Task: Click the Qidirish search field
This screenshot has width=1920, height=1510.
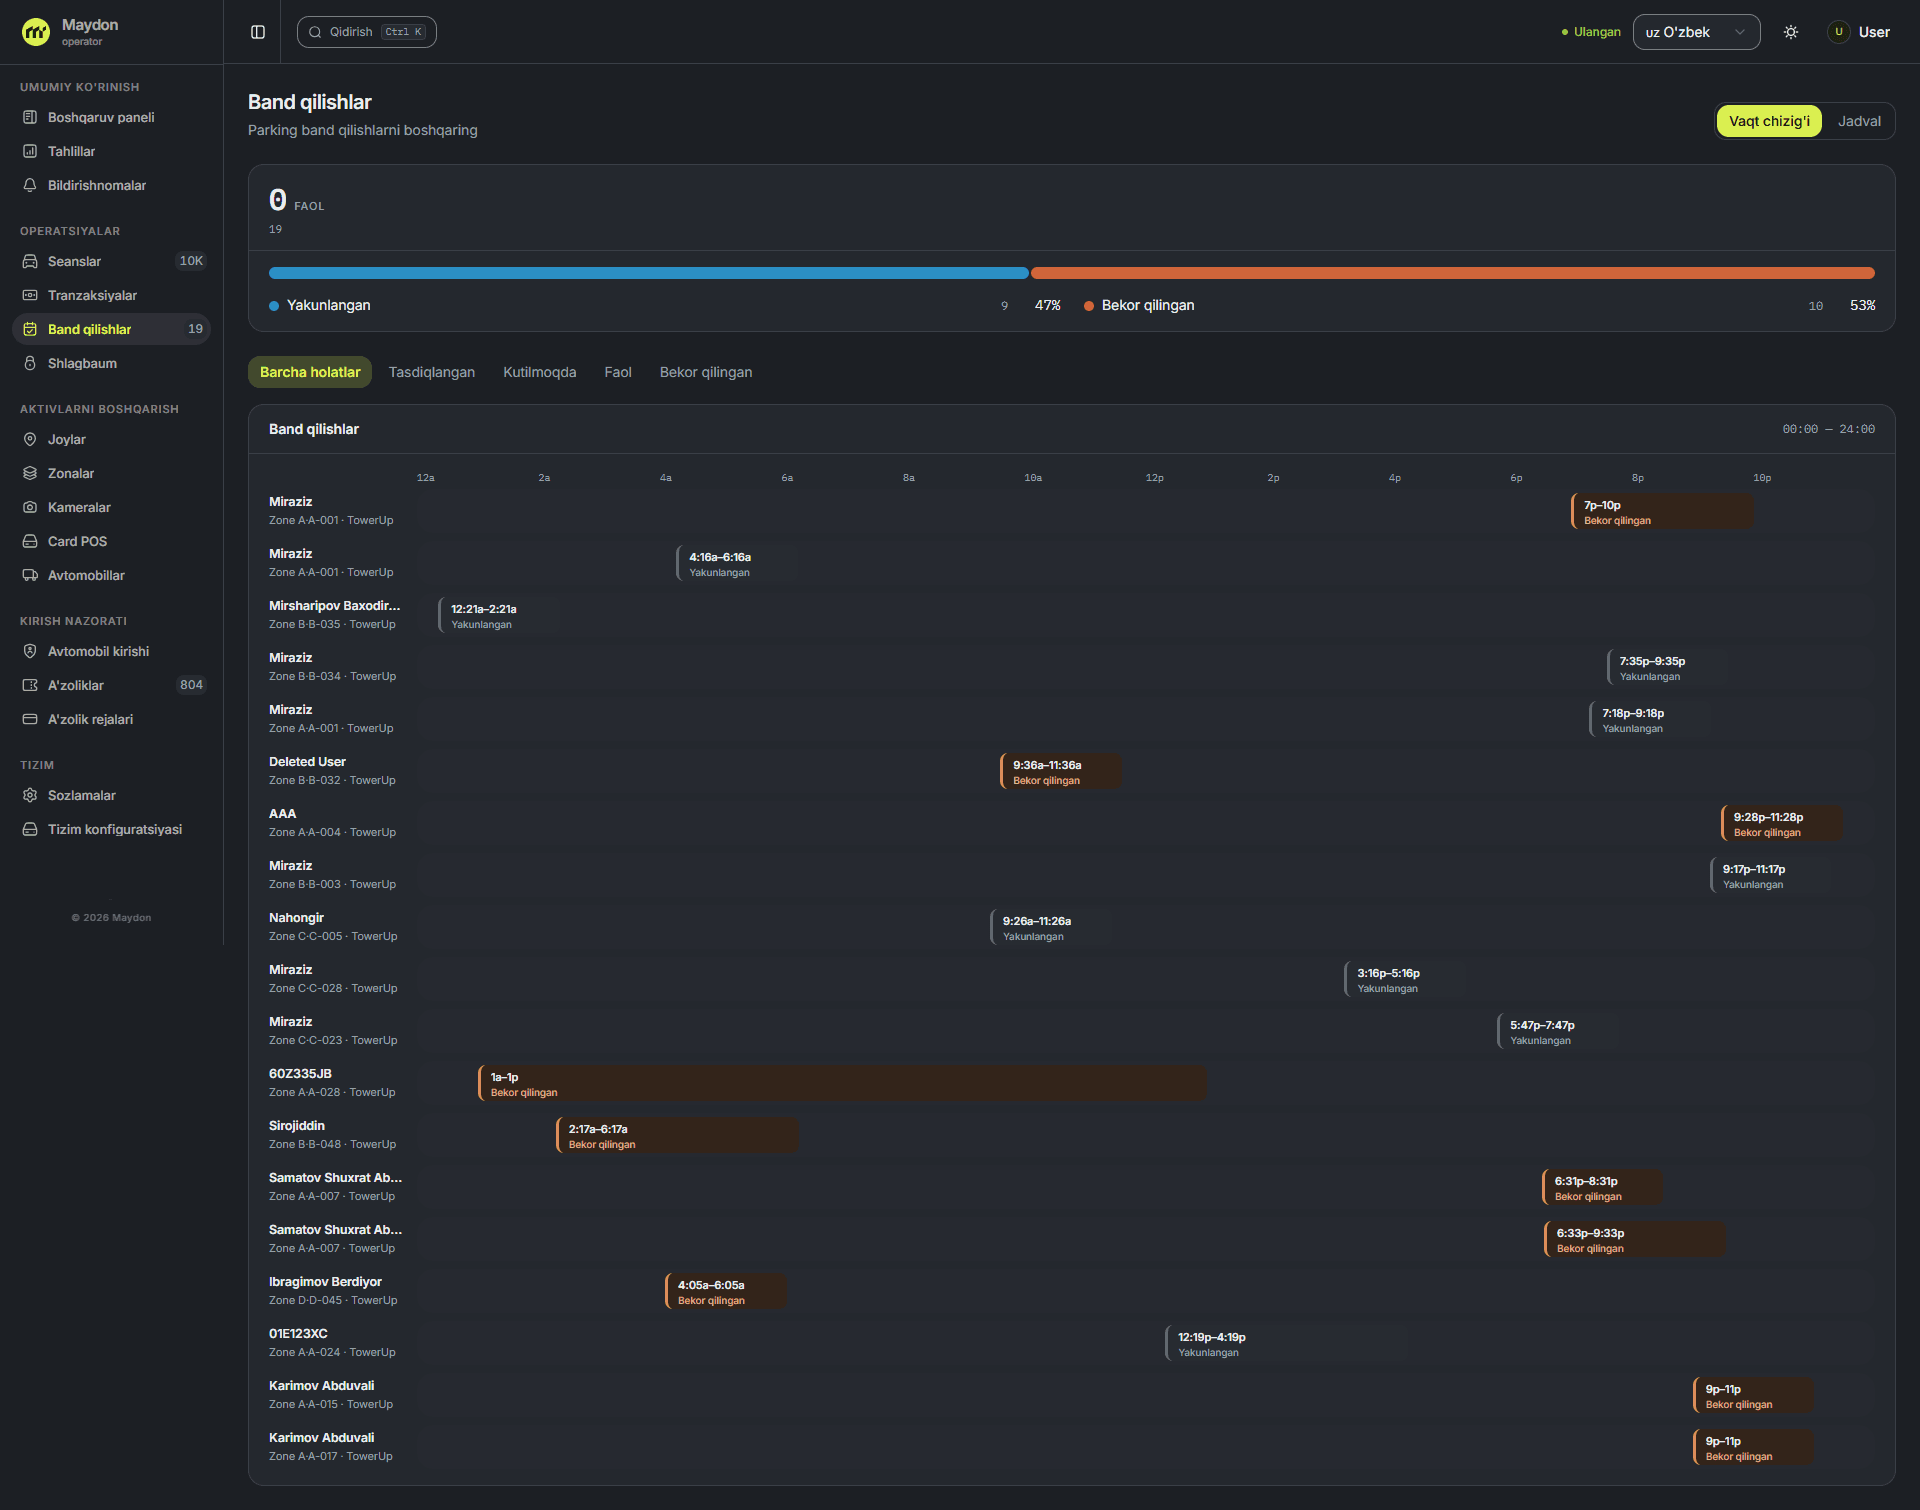Action: pos(367,32)
